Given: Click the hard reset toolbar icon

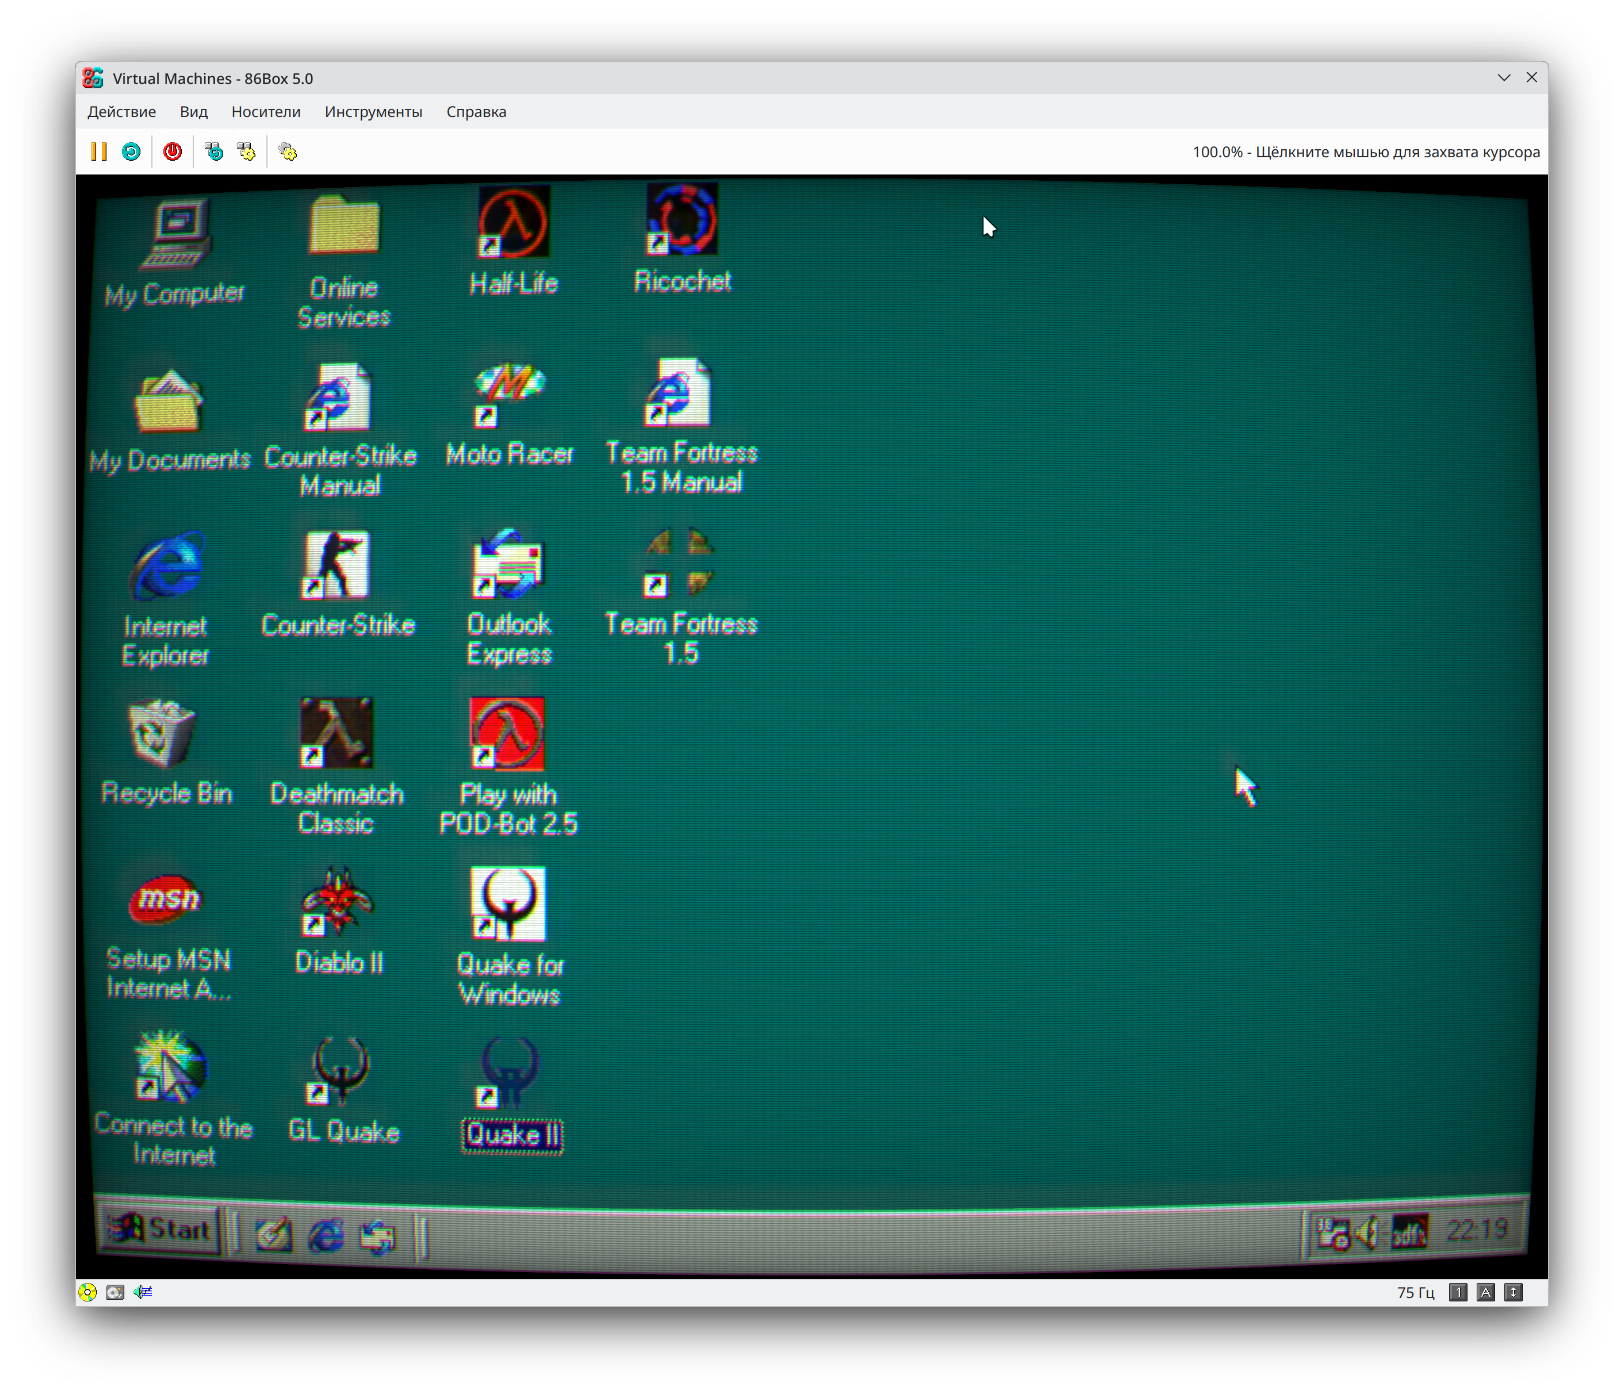Looking at the screenshot, I should [x=131, y=152].
